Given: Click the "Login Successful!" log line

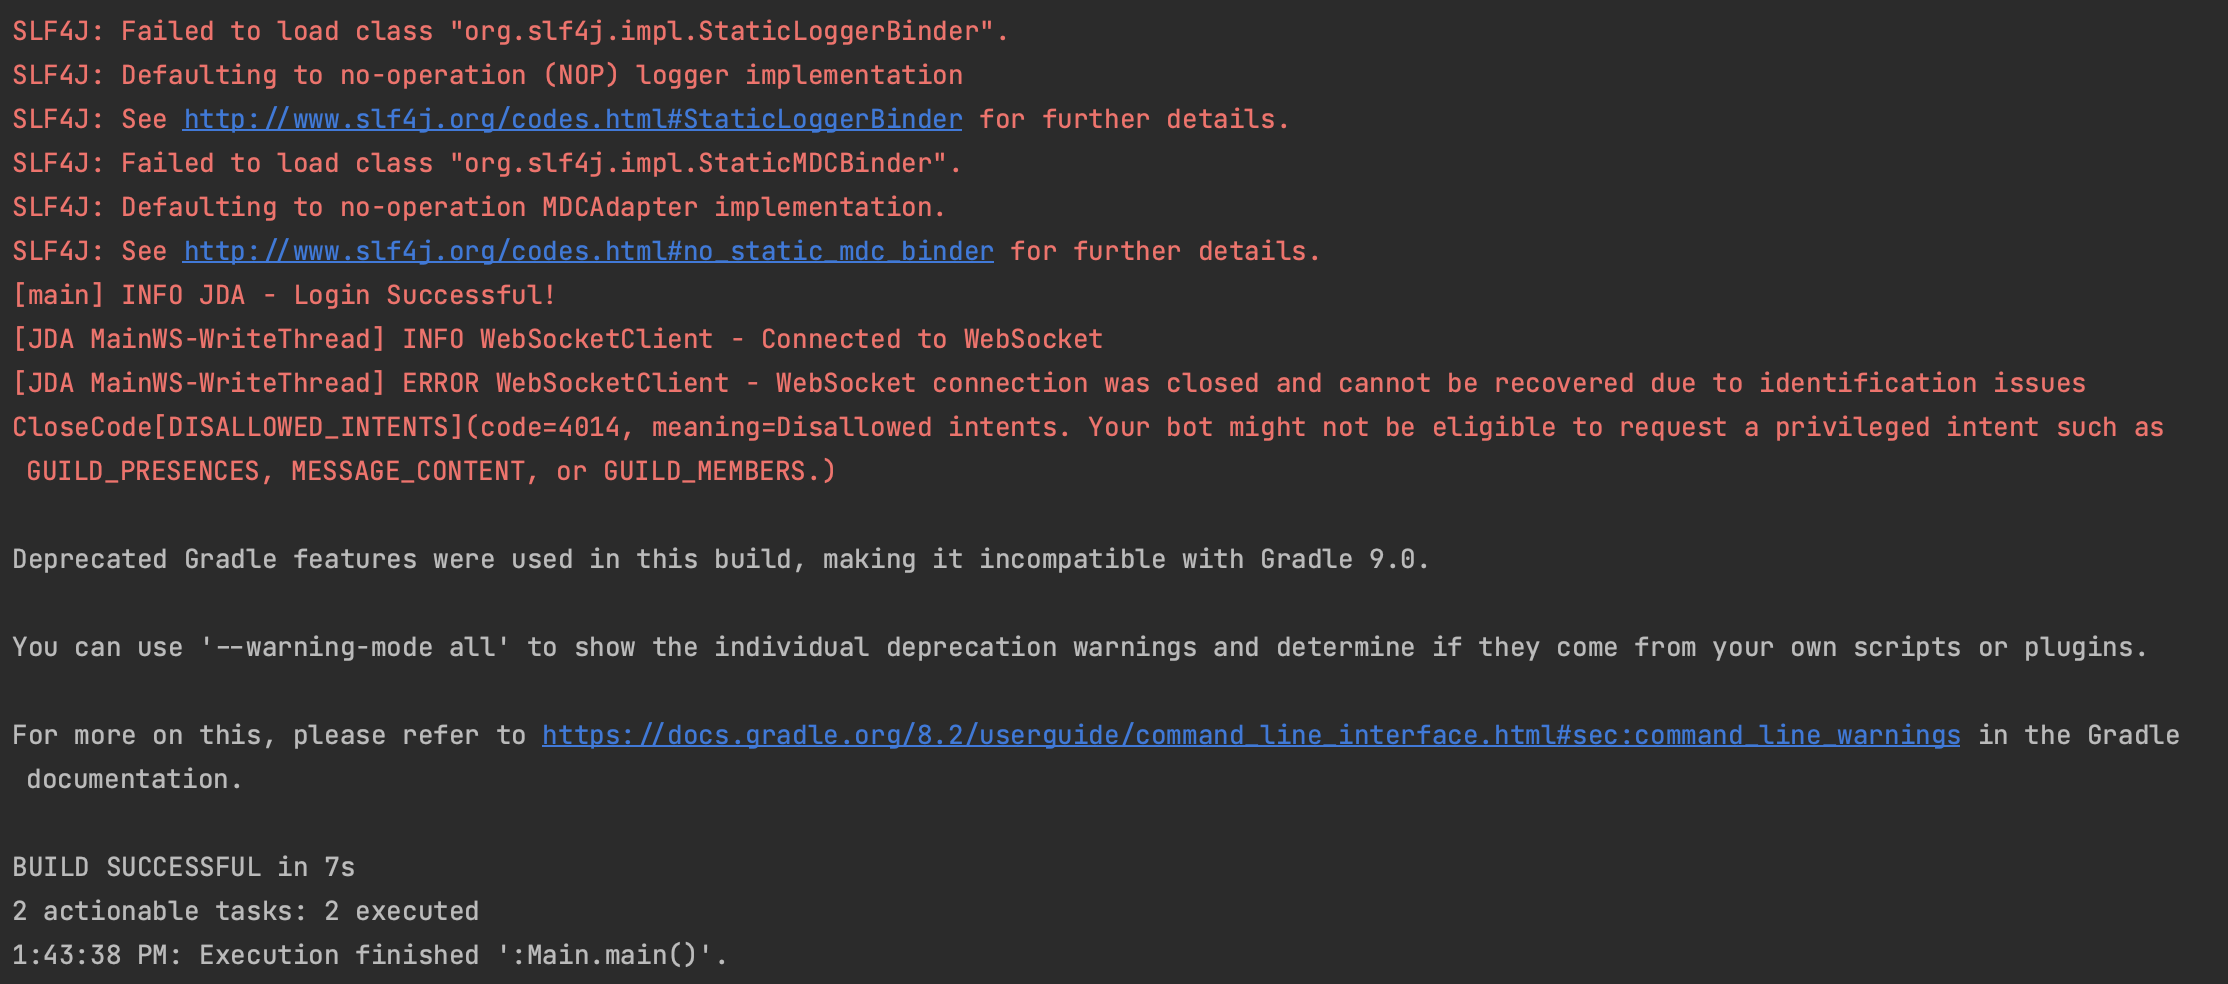Looking at the screenshot, I should point(284,295).
